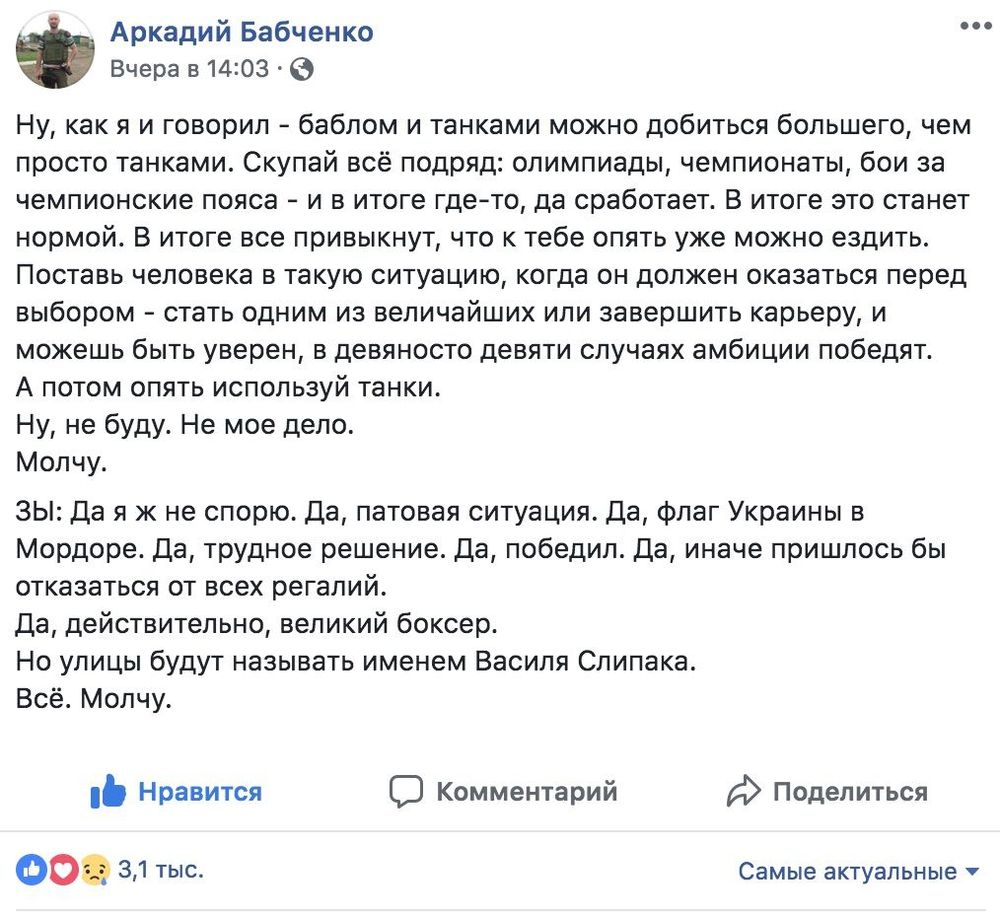Click the arrow next to "Самые актуальные"
1000x917 pixels.
click(971, 871)
